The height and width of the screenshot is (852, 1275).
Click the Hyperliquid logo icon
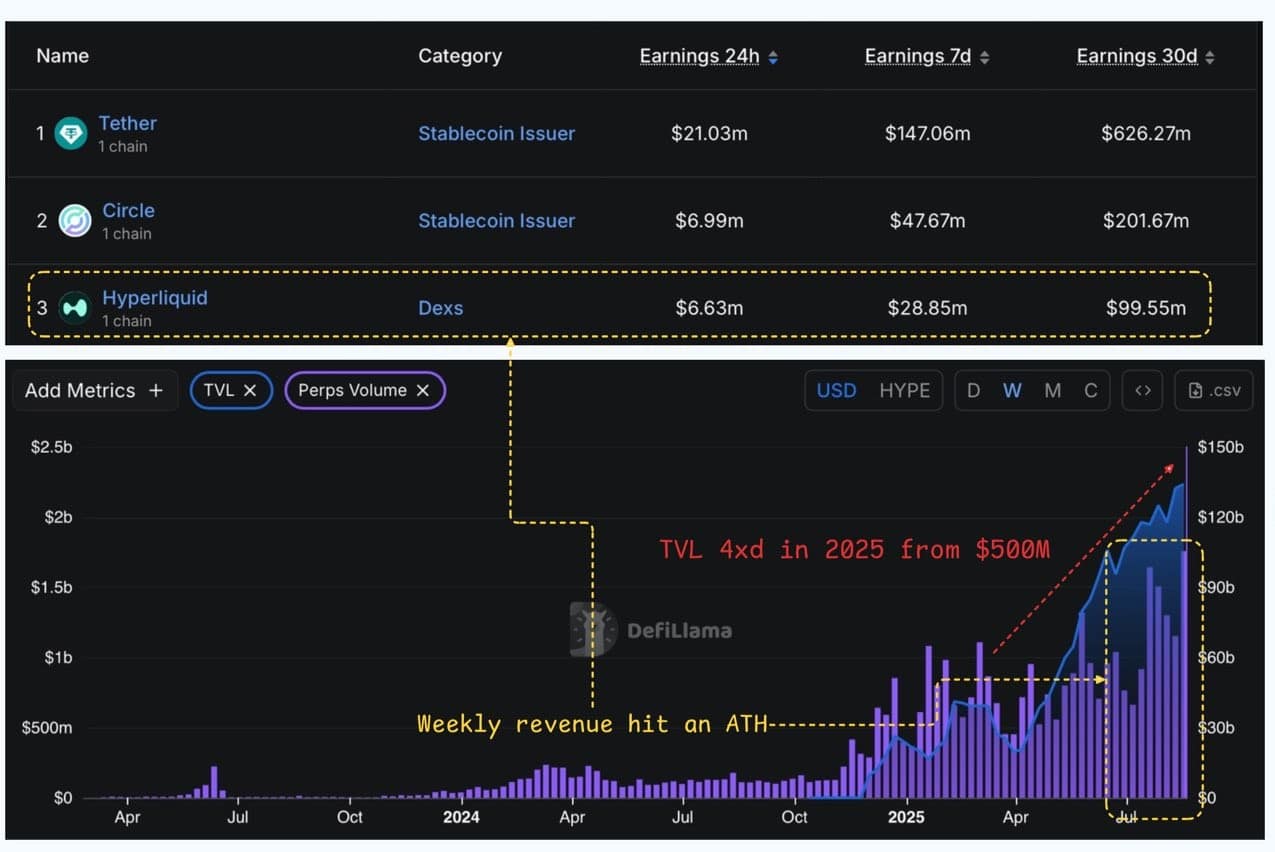click(x=75, y=308)
